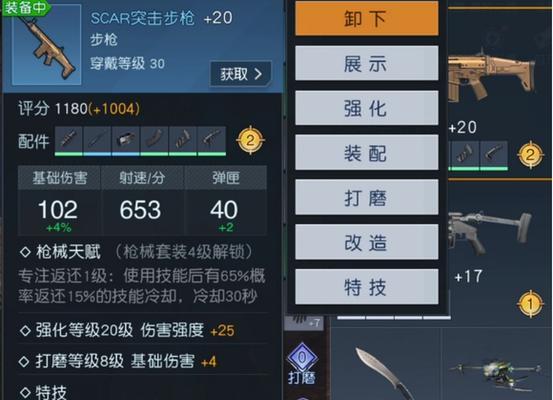Choose 强化 from the action menu

[367, 108]
